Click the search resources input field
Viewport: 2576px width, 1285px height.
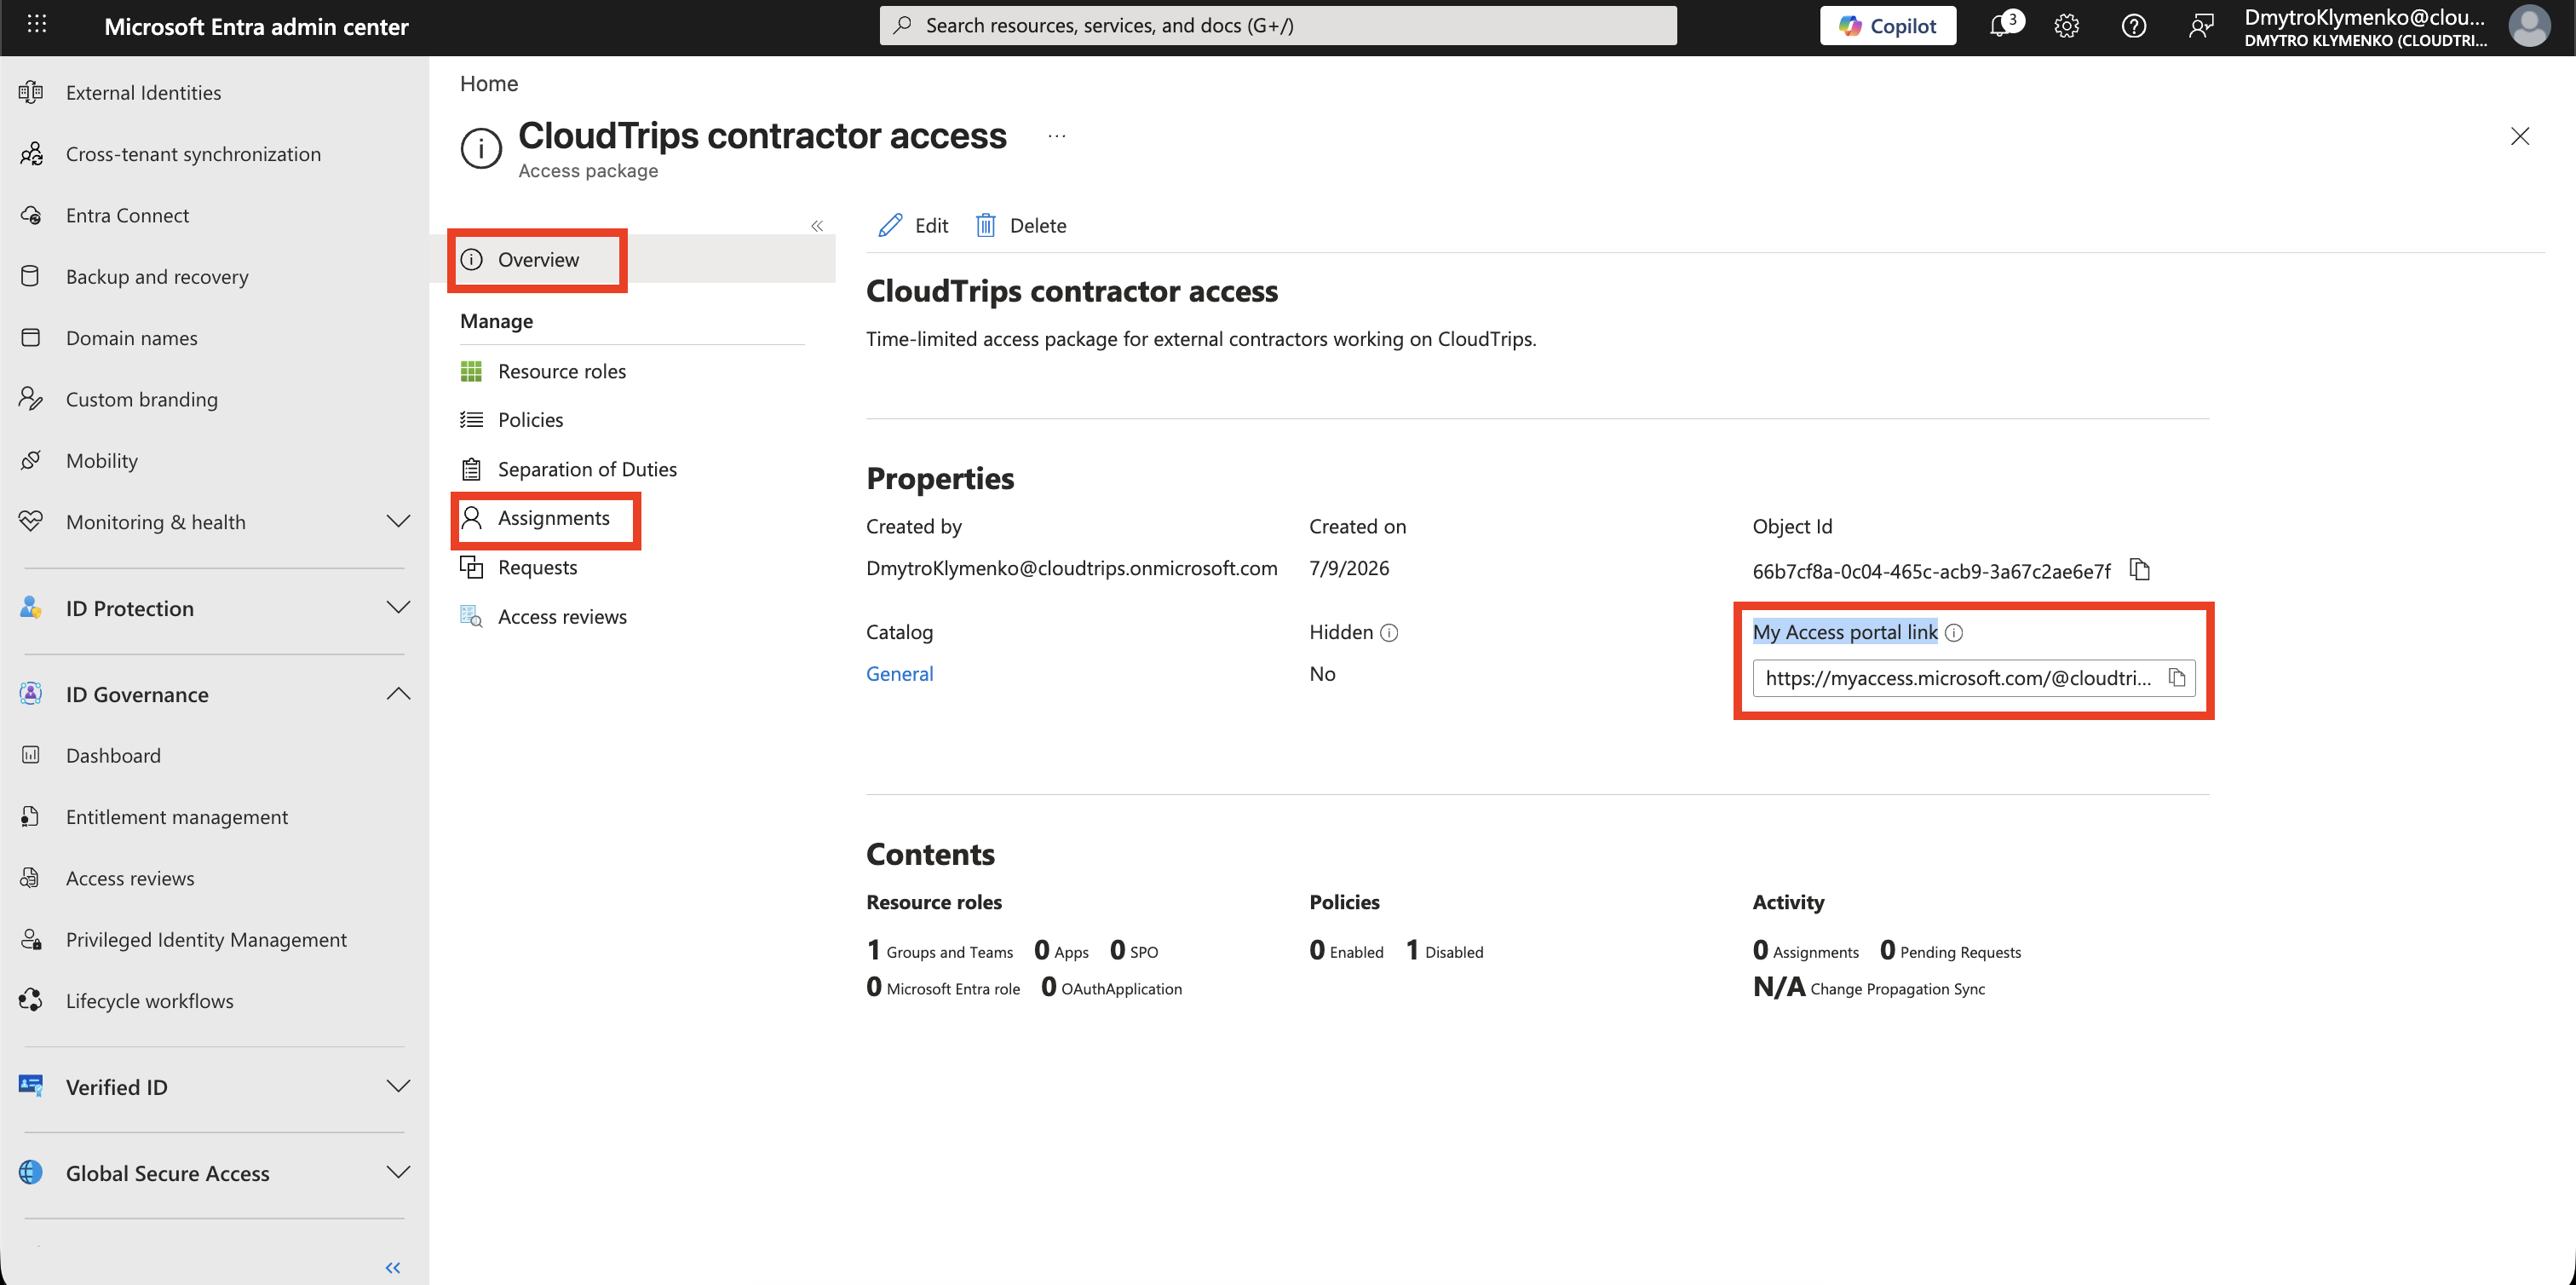(1278, 26)
